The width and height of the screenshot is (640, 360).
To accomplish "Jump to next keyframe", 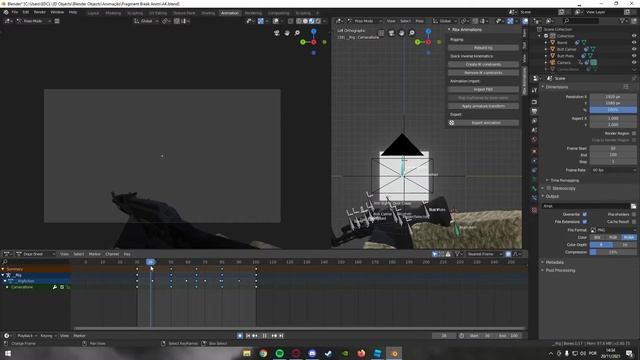I will point(274,336).
